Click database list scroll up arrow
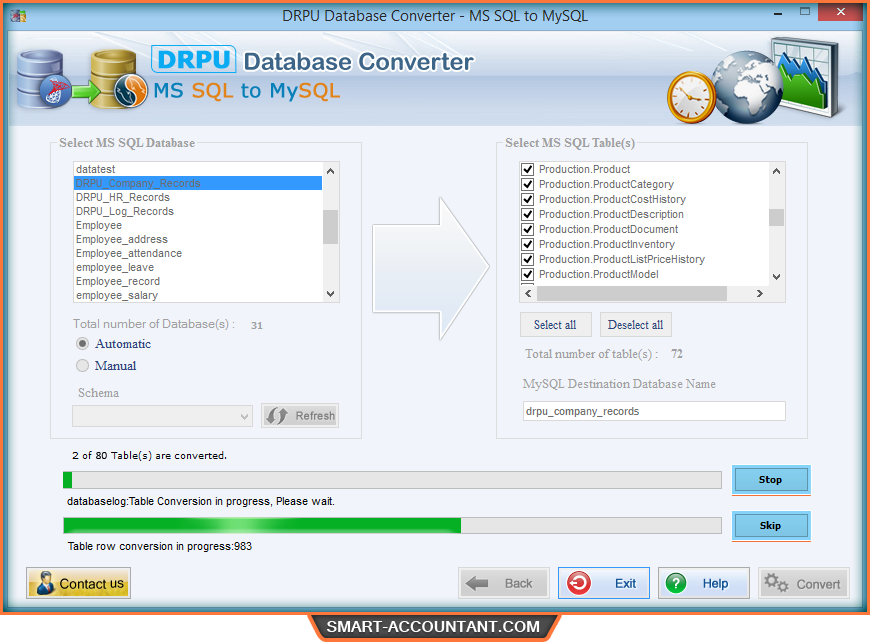The height and width of the screenshot is (642, 870). [331, 170]
